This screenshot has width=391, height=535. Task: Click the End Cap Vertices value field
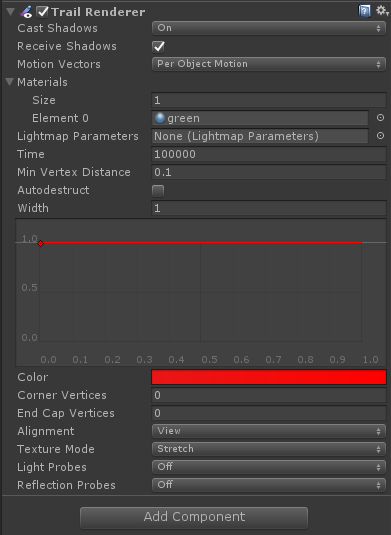coord(269,413)
